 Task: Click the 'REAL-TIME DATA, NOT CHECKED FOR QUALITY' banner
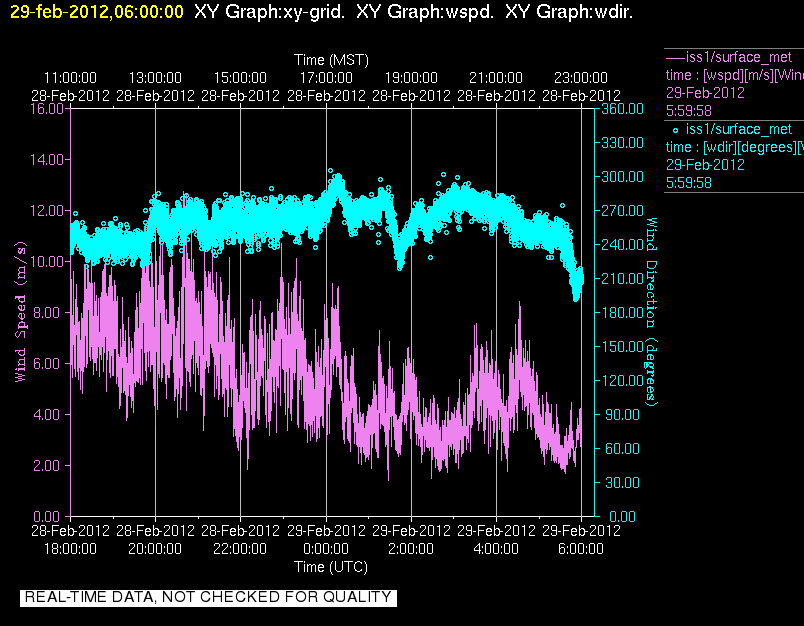208,597
